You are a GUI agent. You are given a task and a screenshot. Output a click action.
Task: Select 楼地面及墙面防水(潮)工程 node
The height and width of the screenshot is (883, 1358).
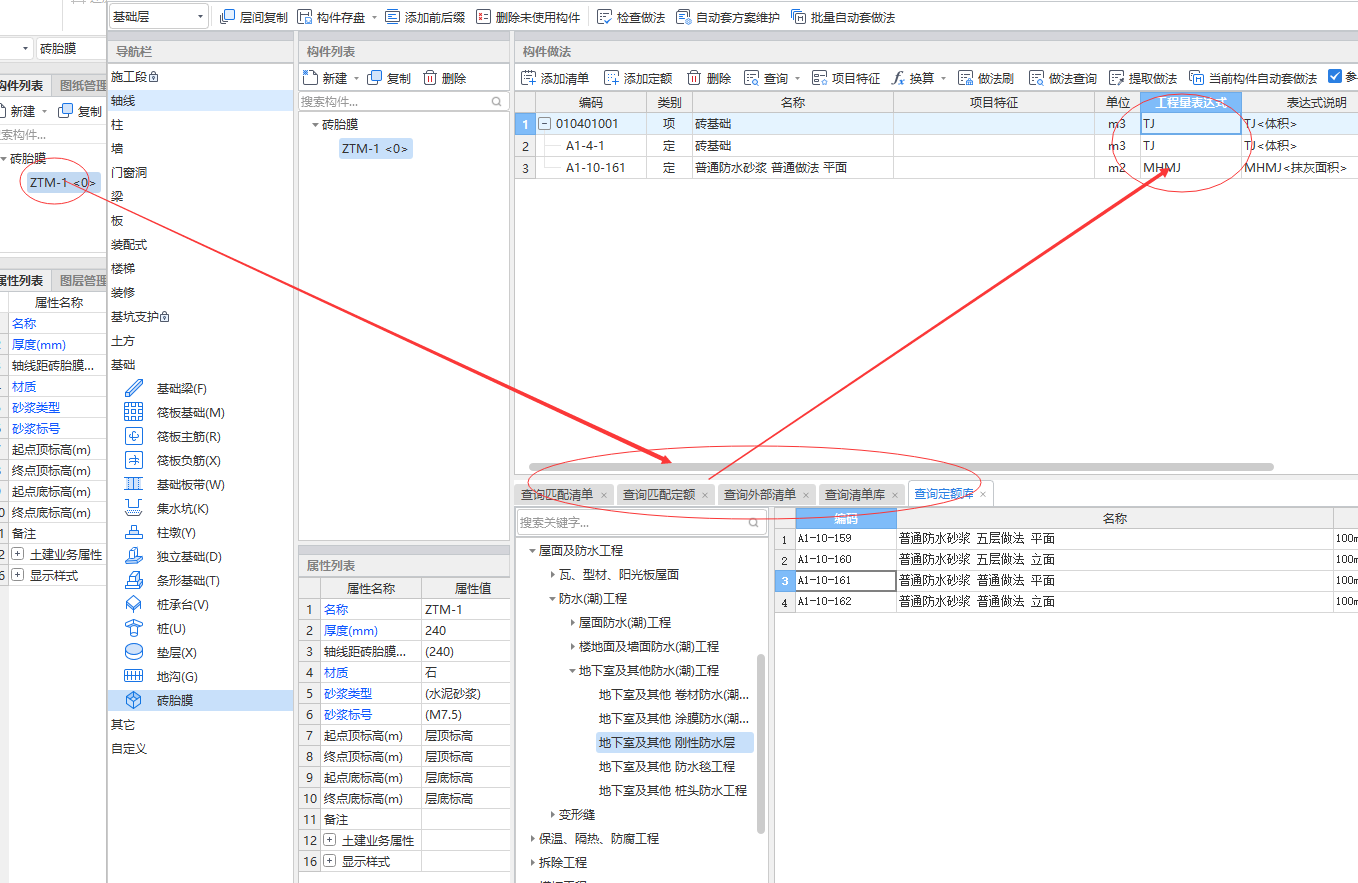649,646
